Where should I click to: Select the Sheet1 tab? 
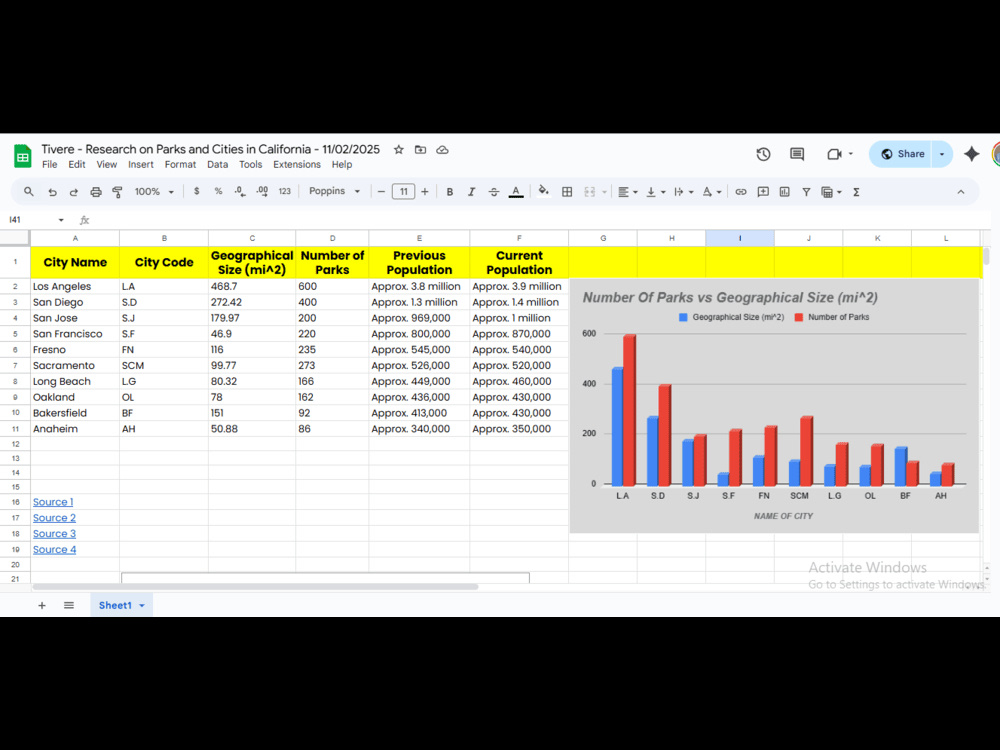coord(121,605)
